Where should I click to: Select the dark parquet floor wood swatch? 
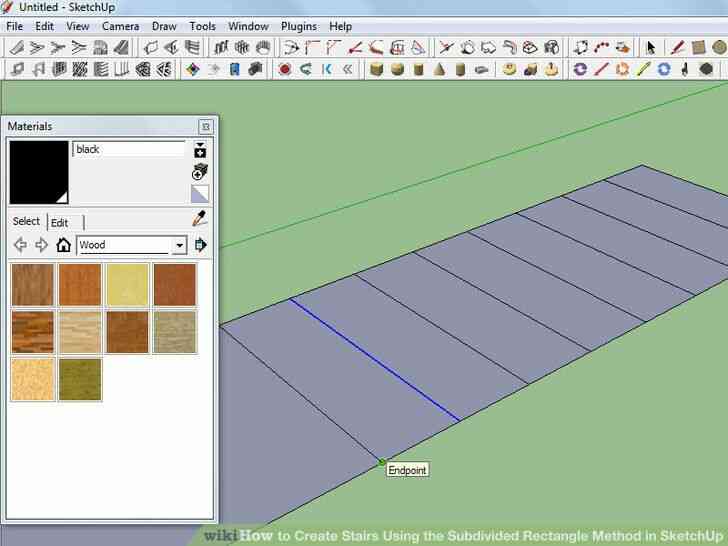pyautogui.click(x=32, y=332)
